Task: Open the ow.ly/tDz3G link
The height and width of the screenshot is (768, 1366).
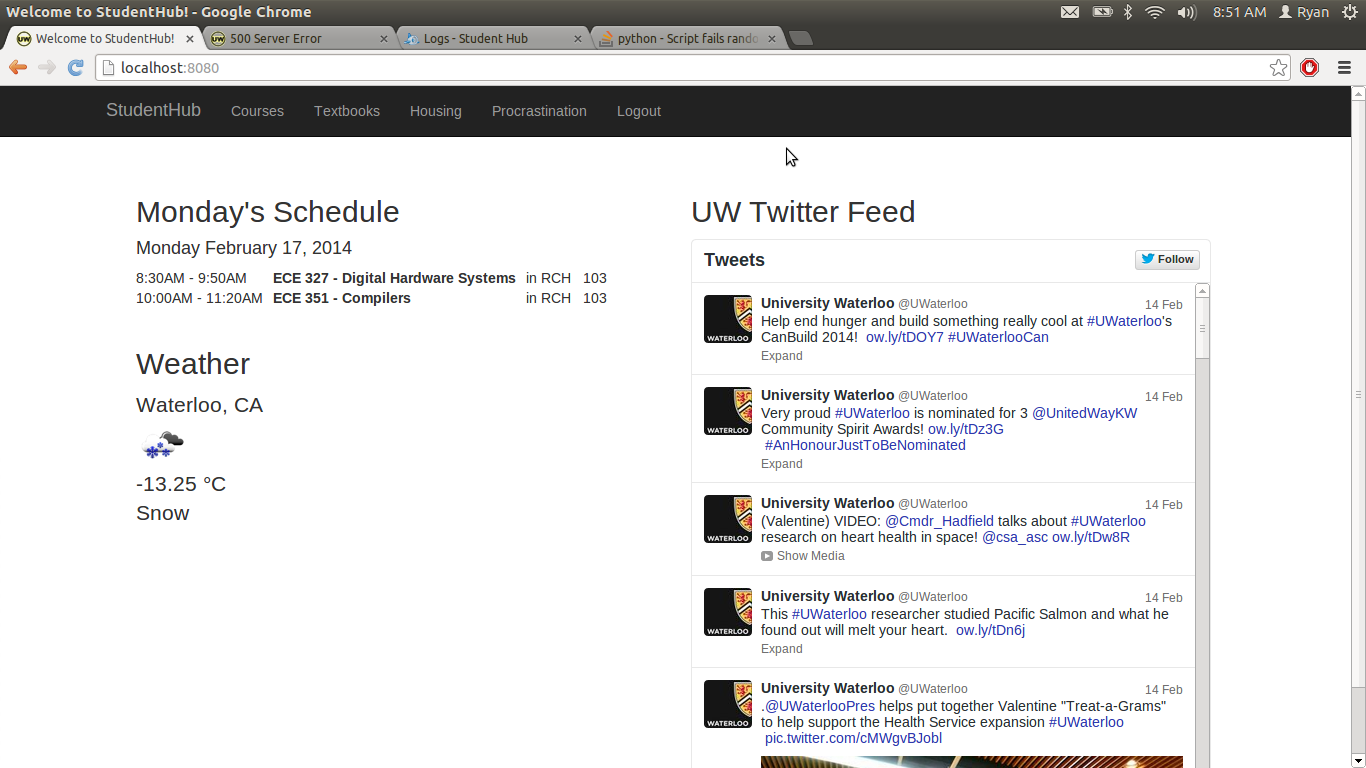Action: pos(966,429)
